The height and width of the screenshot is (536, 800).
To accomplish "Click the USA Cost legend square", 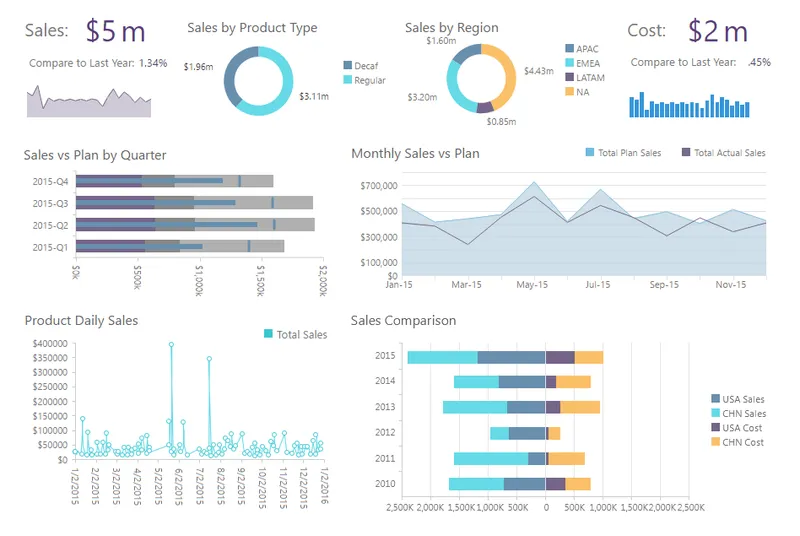I will coord(715,427).
